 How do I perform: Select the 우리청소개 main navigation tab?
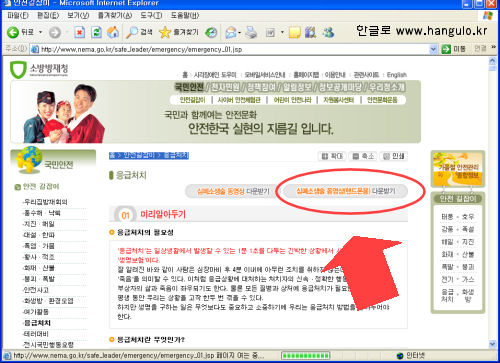click(x=387, y=87)
